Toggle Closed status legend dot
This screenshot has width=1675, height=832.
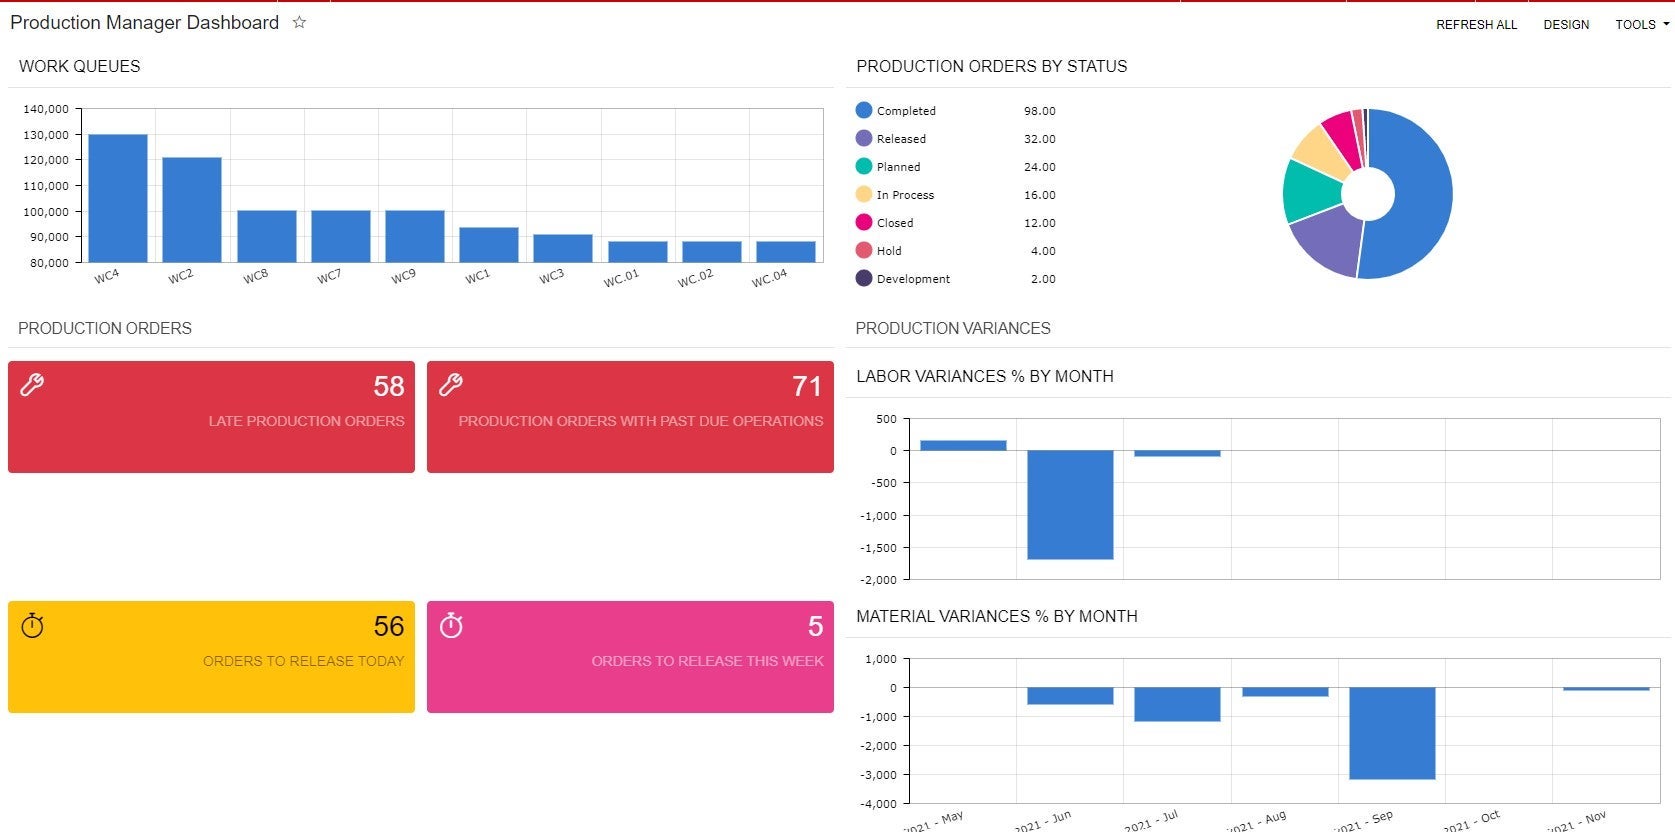click(x=864, y=222)
